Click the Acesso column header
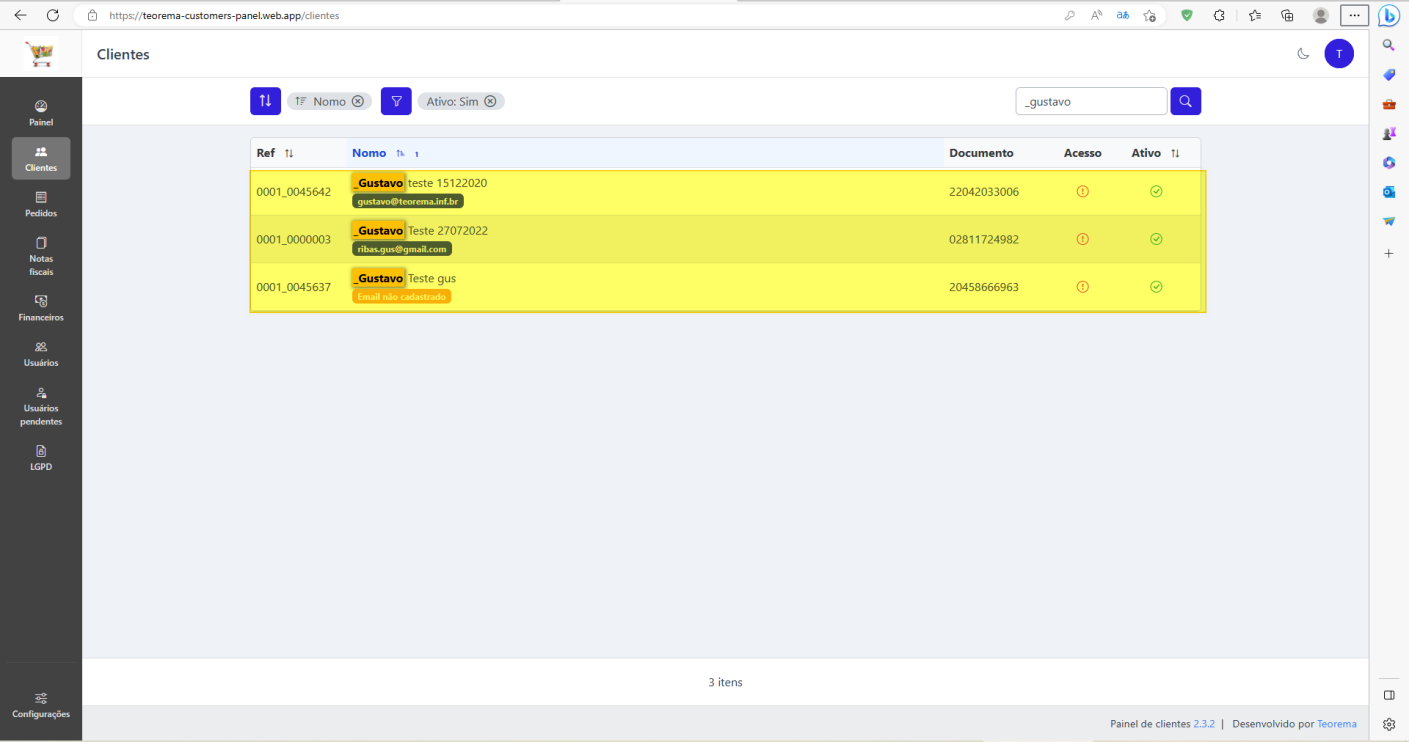 [1082, 153]
